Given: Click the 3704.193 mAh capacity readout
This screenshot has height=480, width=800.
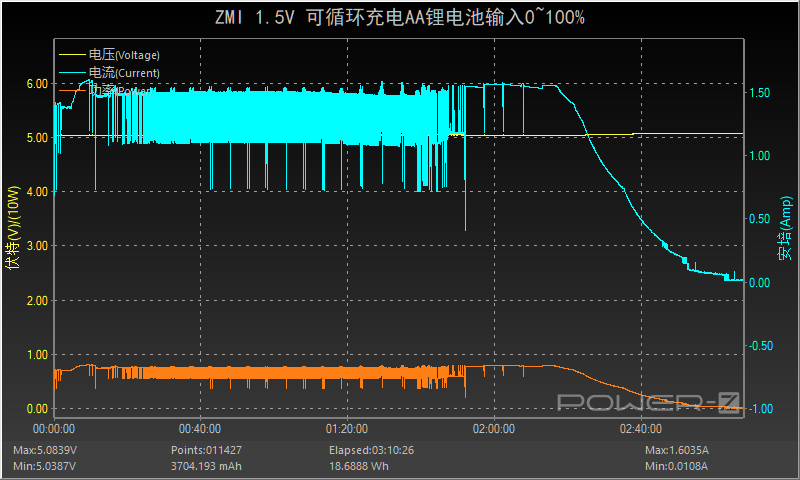Looking at the screenshot, I should coord(206,466).
